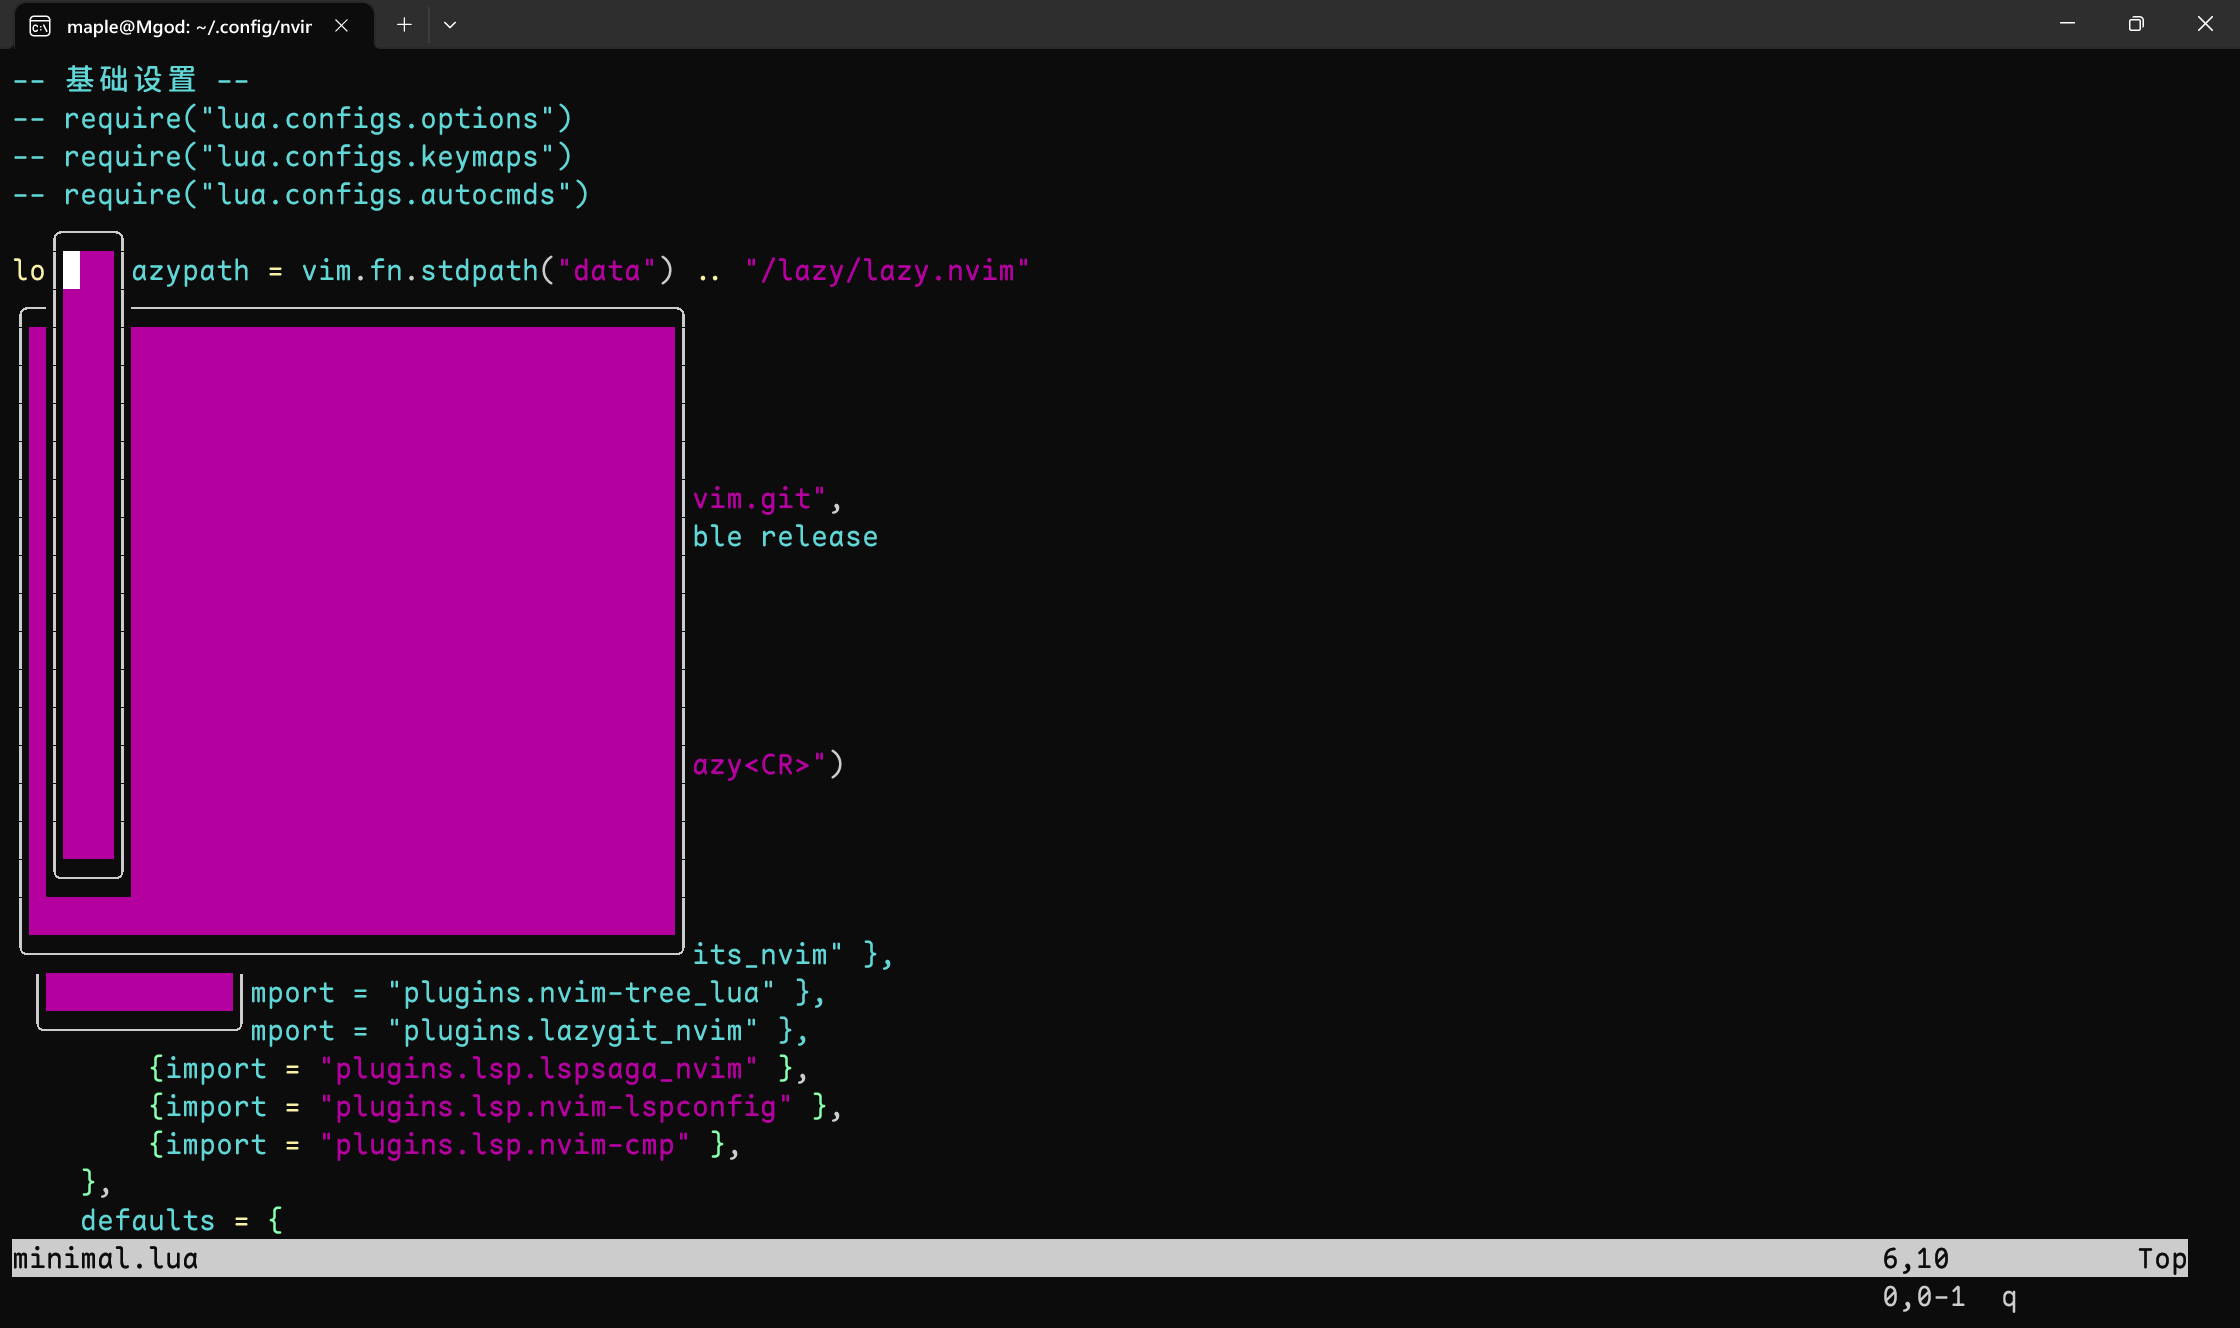The width and height of the screenshot is (2240, 1328).
Task: Click the minimal.lua filename in the status bar
Action: point(104,1258)
